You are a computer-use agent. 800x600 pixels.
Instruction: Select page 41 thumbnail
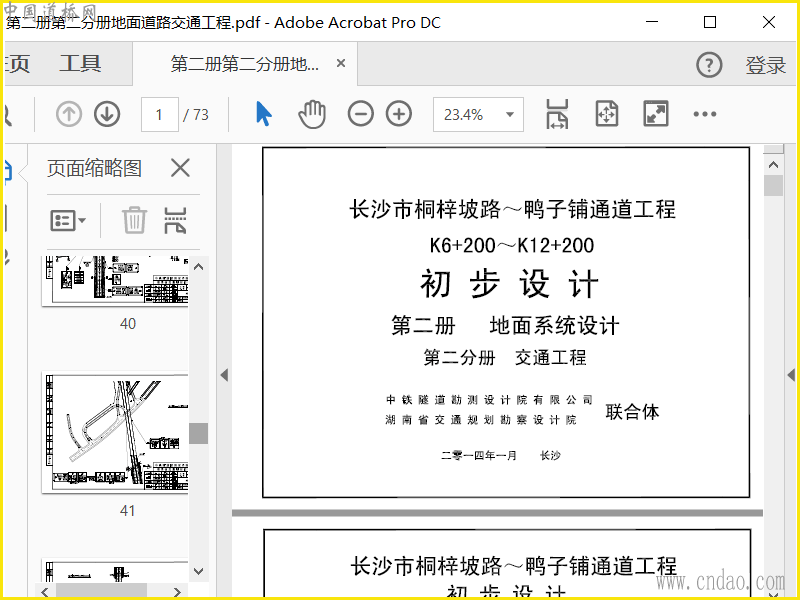[115, 433]
